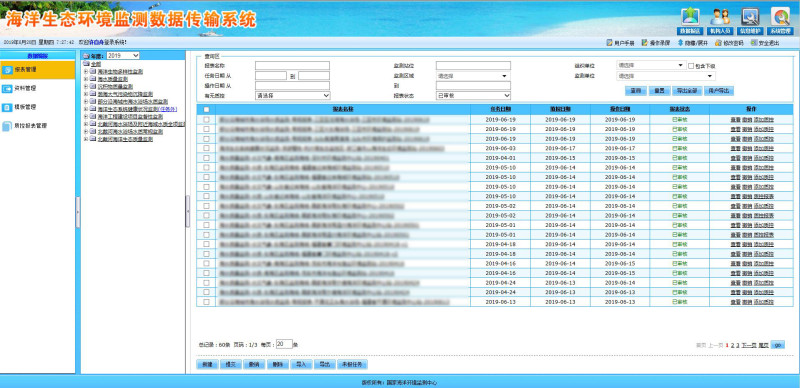Click 安全退出 to log out
This screenshot has width=800, height=388.
click(x=765, y=43)
